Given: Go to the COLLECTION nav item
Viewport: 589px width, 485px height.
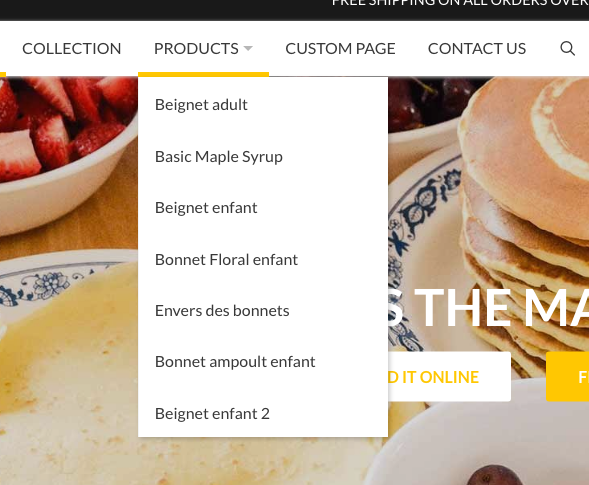Looking at the screenshot, I should point(71,48).
